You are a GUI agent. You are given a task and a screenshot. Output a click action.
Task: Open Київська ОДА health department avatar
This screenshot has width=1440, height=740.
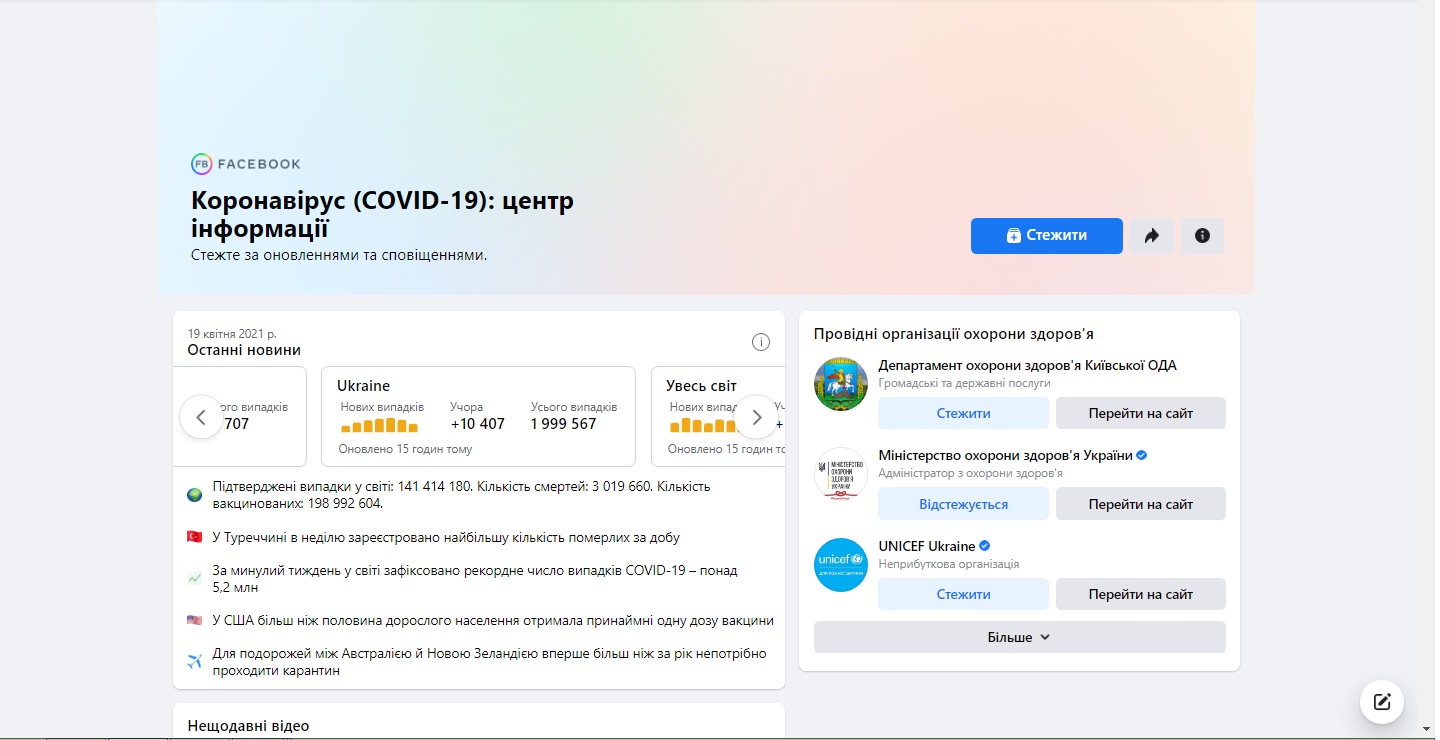pos(840,384)
